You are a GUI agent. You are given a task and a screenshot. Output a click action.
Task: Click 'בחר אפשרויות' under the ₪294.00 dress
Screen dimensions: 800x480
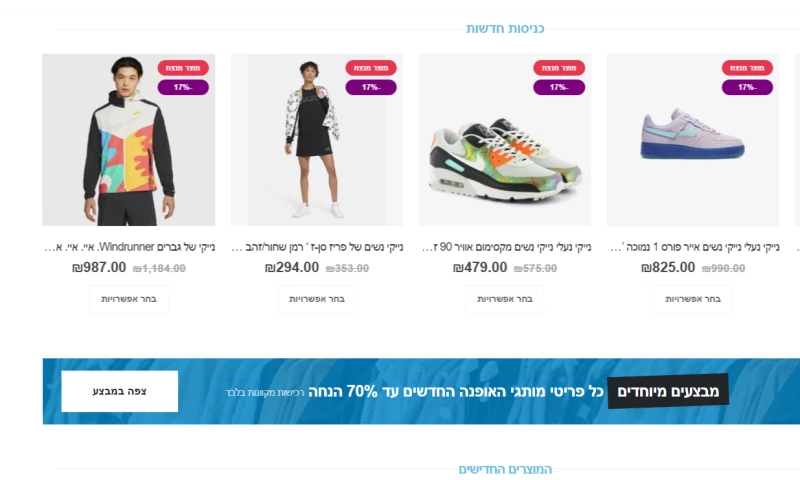[x=317, y=299]
